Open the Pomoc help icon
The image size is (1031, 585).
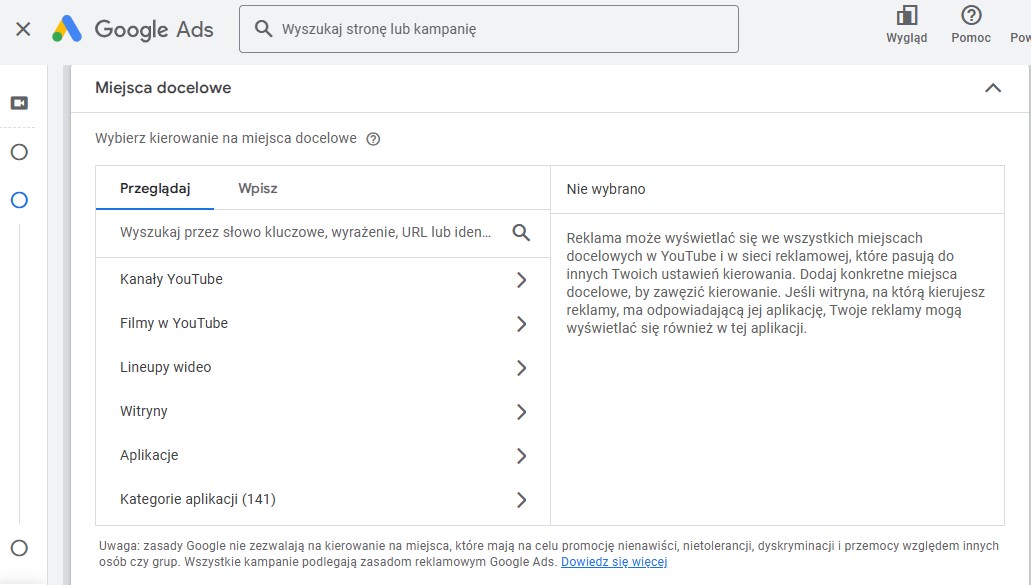[970, 17]
